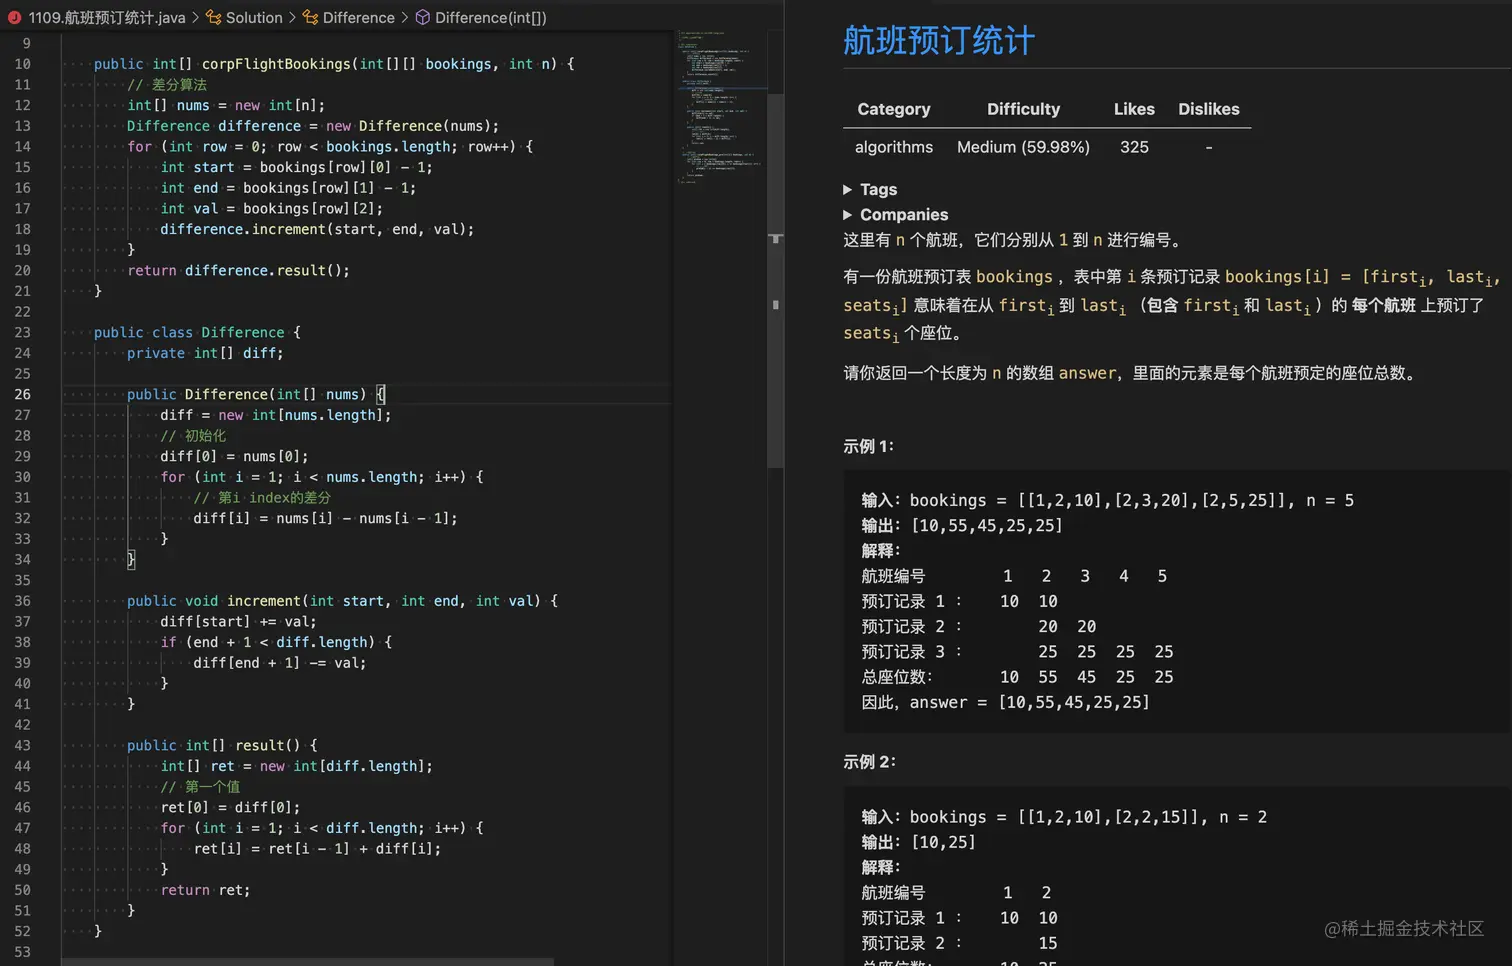Click the 'int[] nums = new int[n];' line

[x=226, y=105]
